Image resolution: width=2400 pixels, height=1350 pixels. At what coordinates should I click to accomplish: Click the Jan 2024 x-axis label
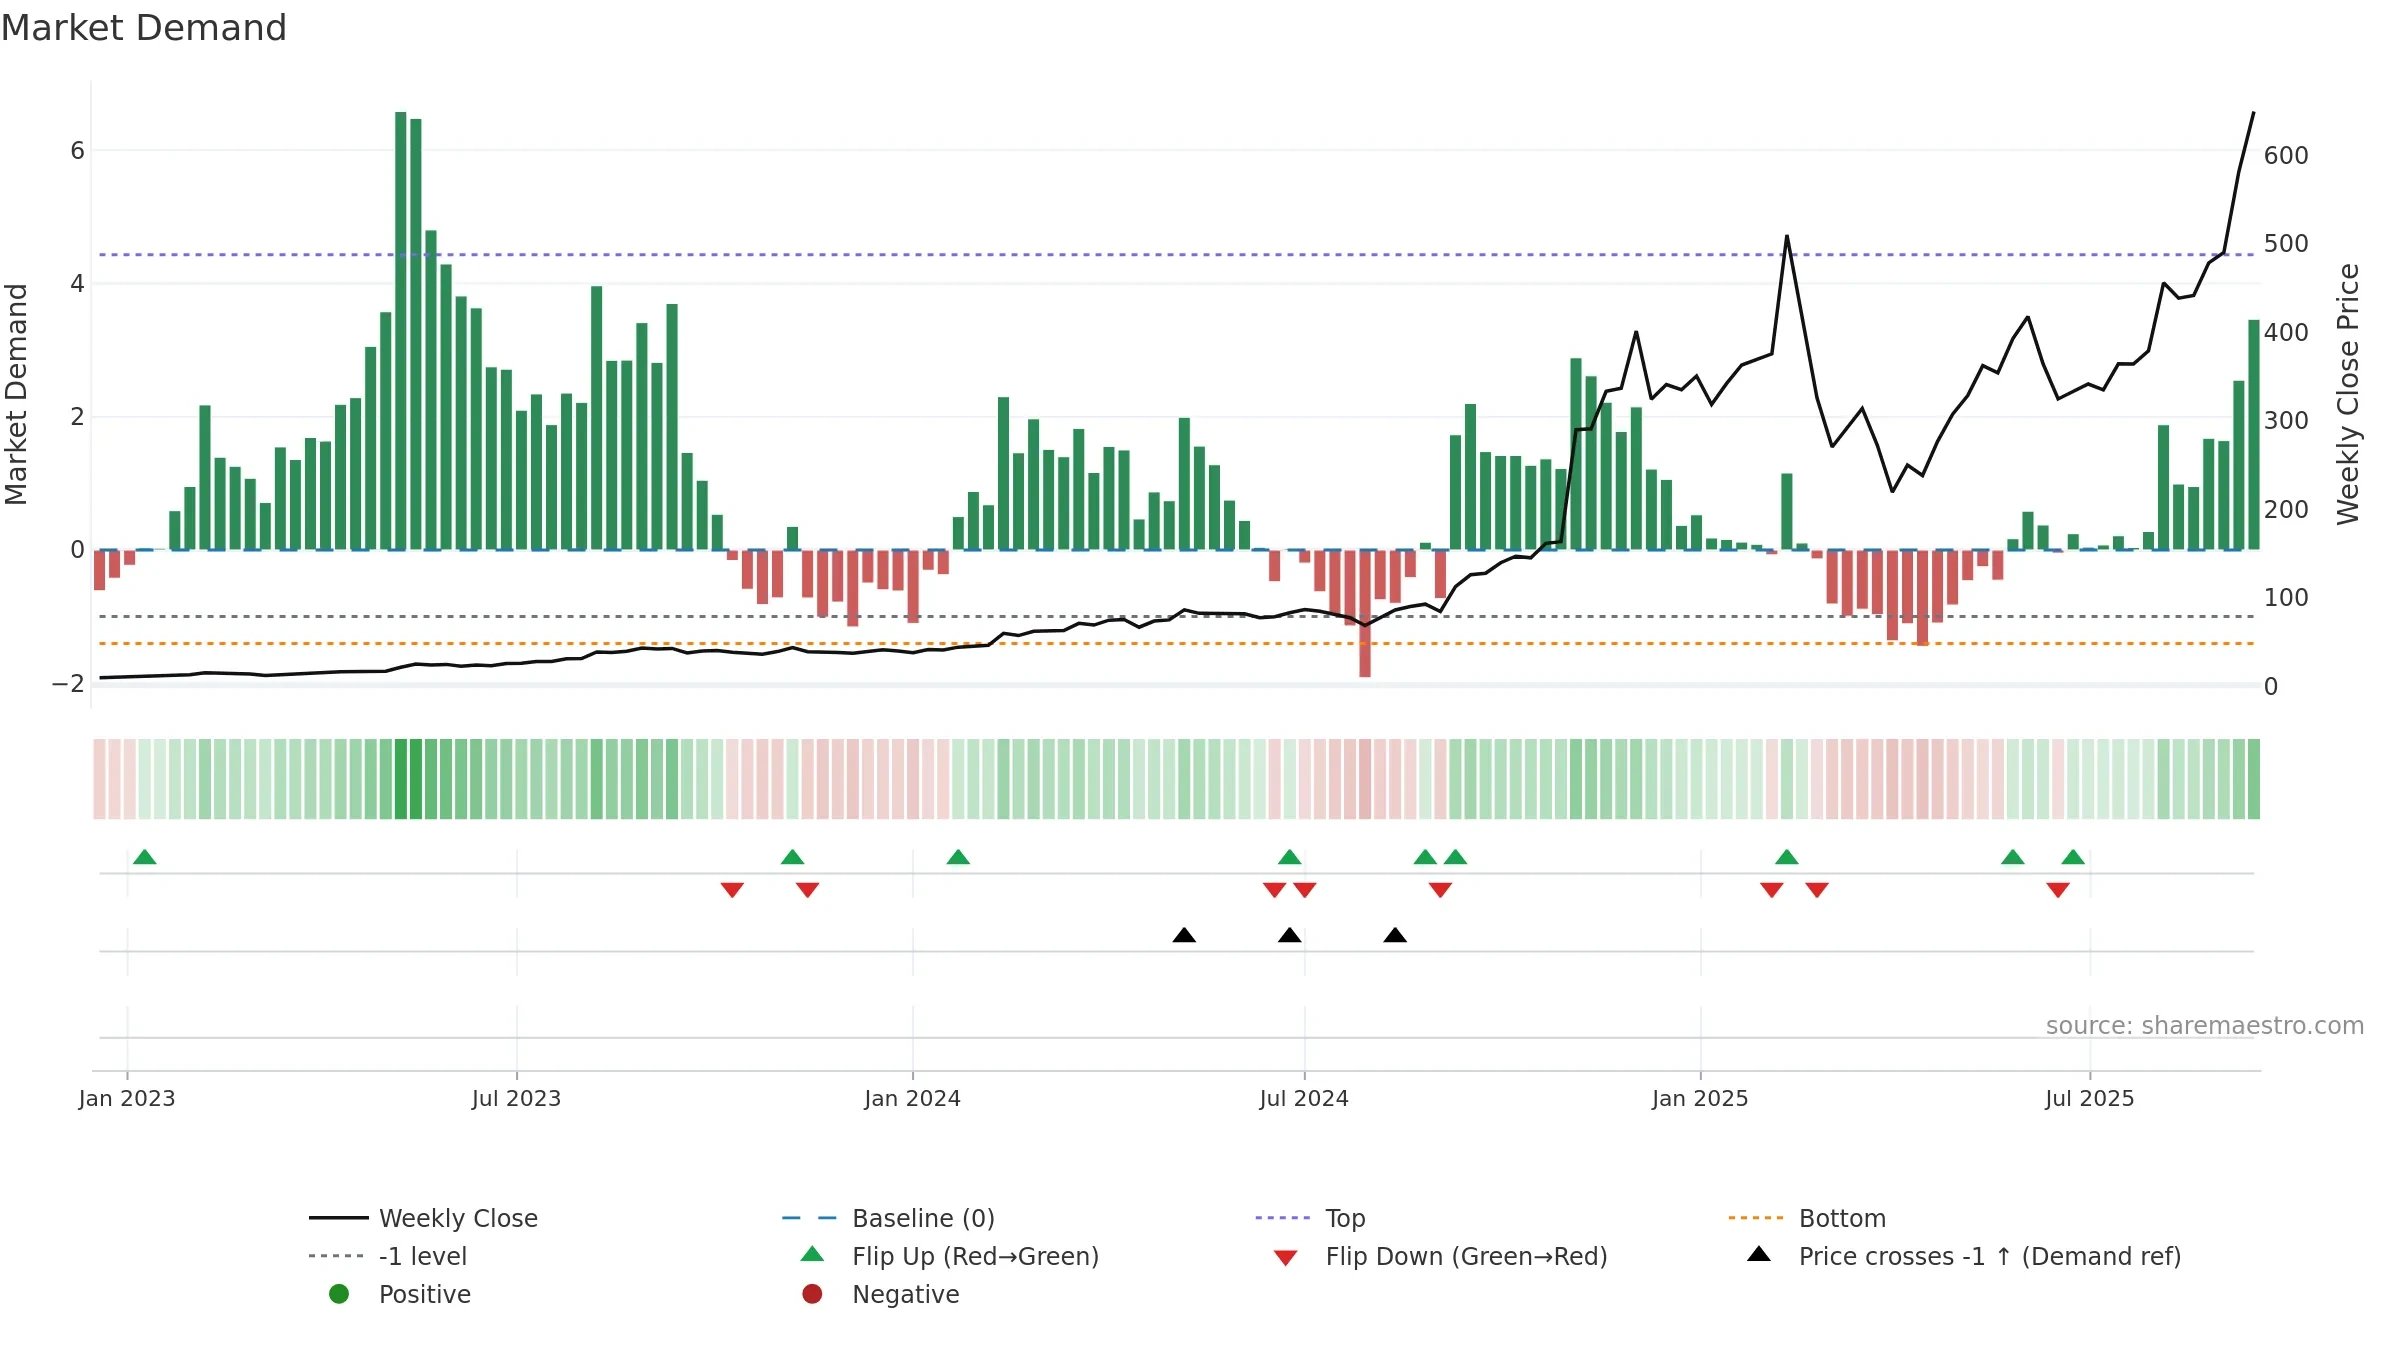(x=913, y=1098)
